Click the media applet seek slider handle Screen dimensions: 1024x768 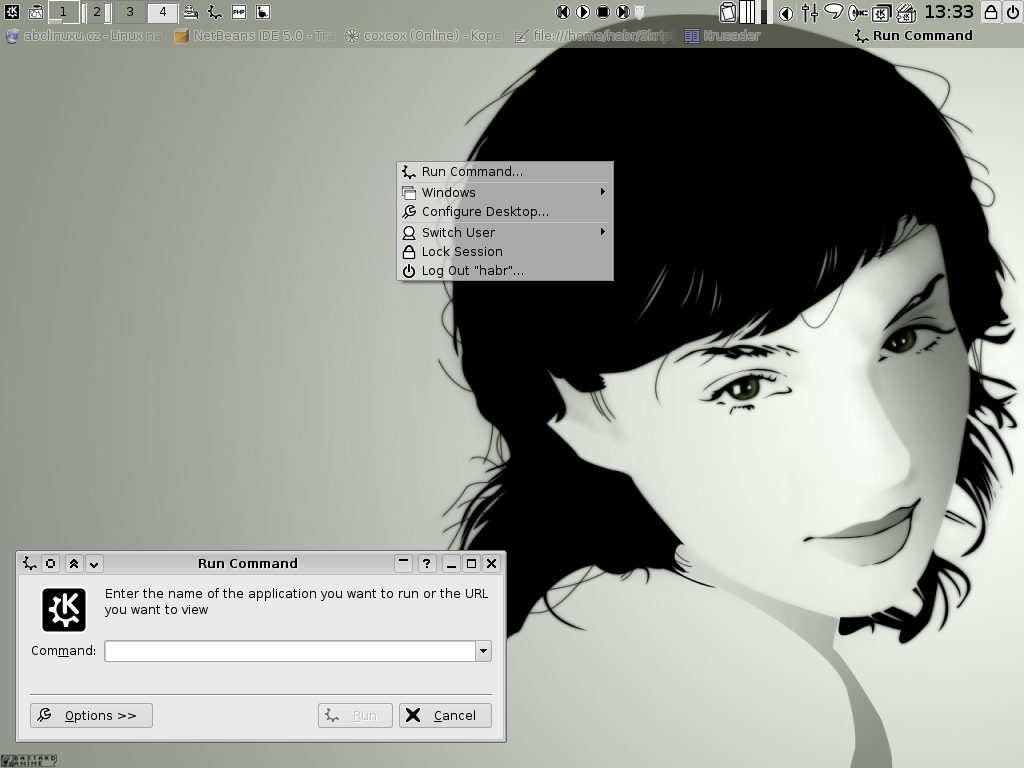click(641, 12)
